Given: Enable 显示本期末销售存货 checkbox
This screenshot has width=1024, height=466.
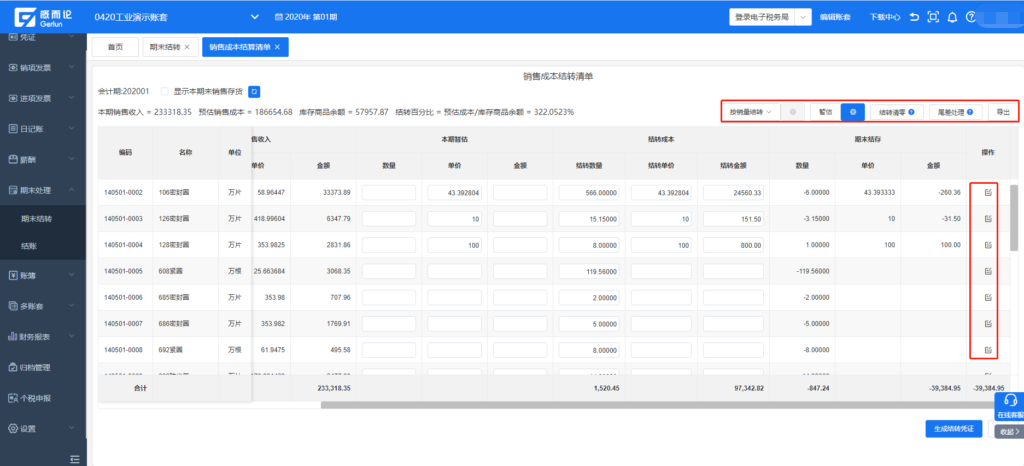Looking at the screenshot, I should pos(165,92).
